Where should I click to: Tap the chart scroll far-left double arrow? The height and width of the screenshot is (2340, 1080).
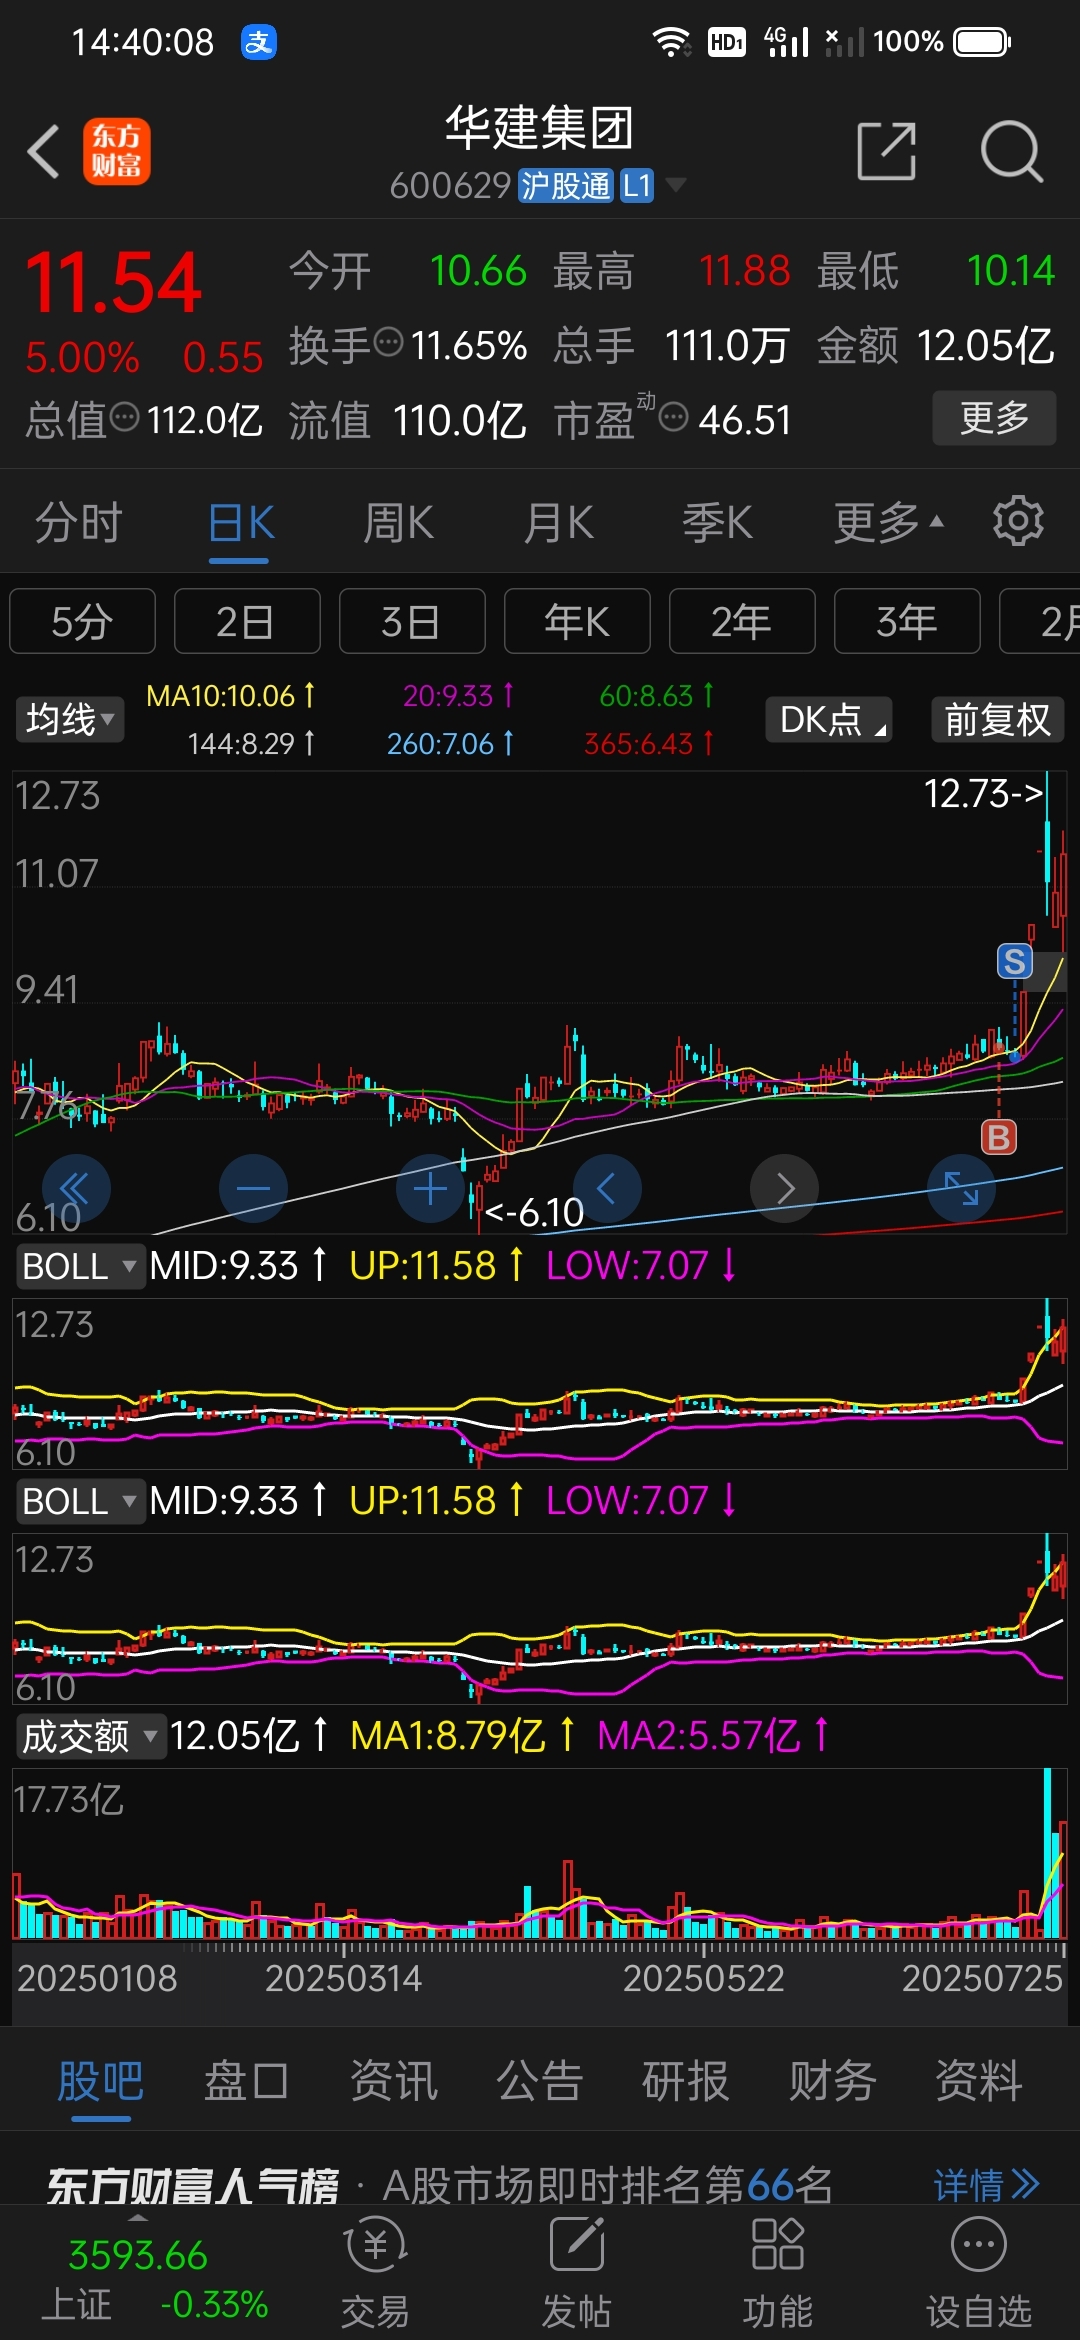click(x=75, y=1188)
